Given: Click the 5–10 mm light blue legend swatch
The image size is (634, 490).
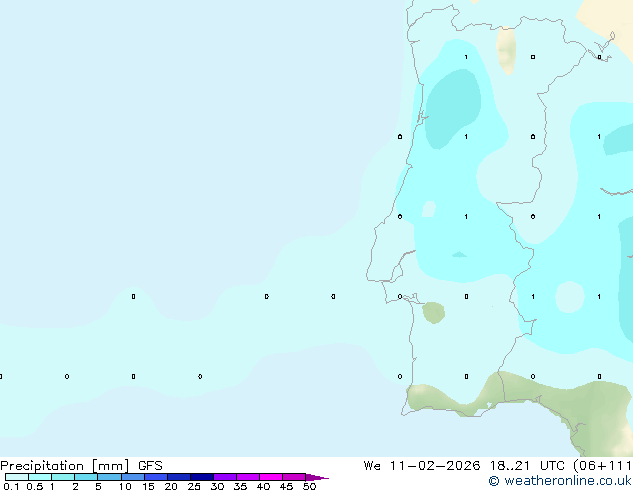Looking at the screenshot, I should (x=109, y=477).
